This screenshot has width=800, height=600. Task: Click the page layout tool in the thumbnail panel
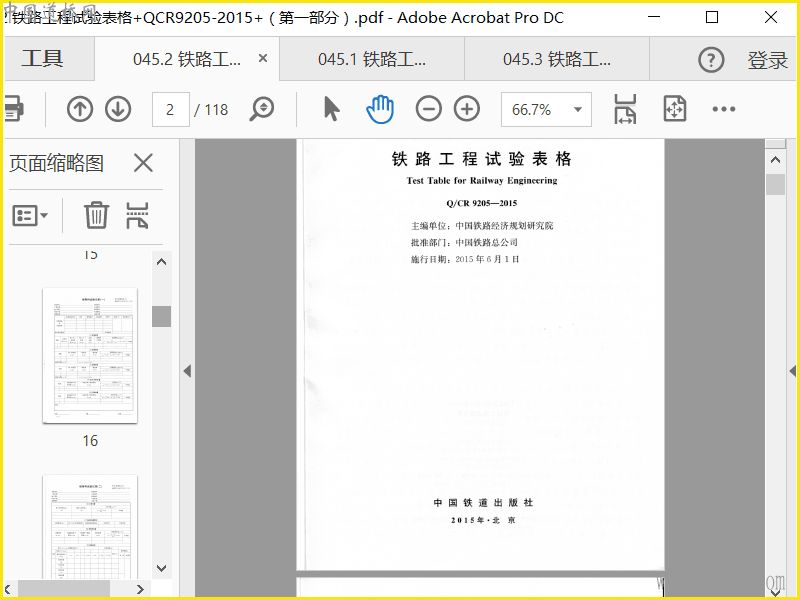(137, 215)
